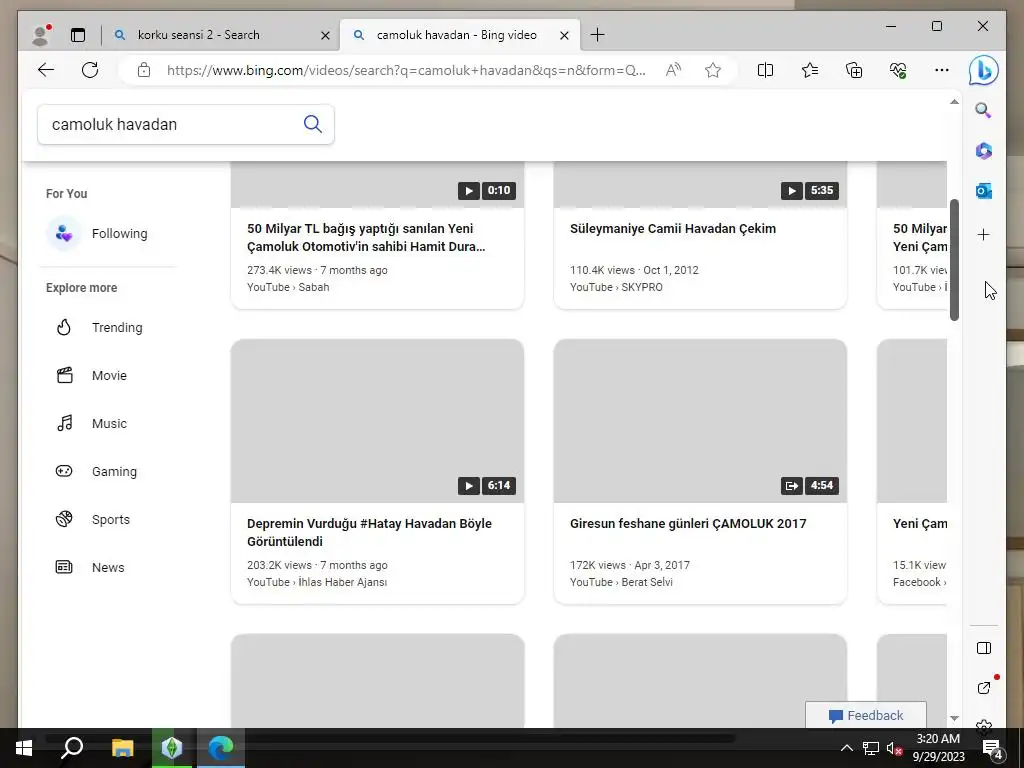Open the Outlook sidebar icon

(x=984, y=191)
